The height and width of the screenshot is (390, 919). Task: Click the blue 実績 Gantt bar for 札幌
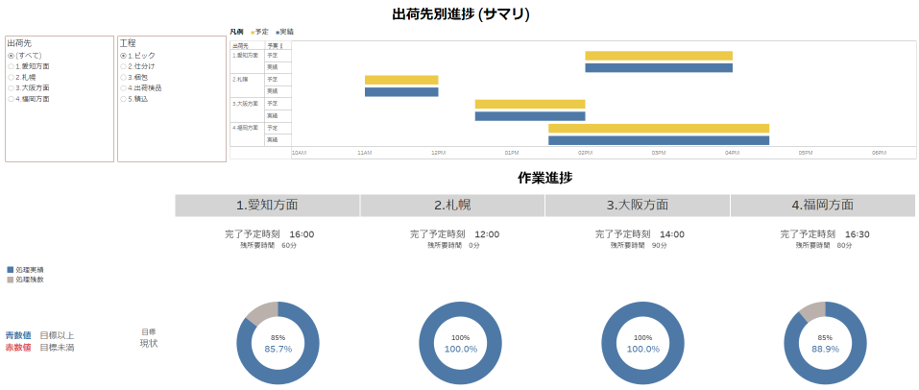coord(401,92)
